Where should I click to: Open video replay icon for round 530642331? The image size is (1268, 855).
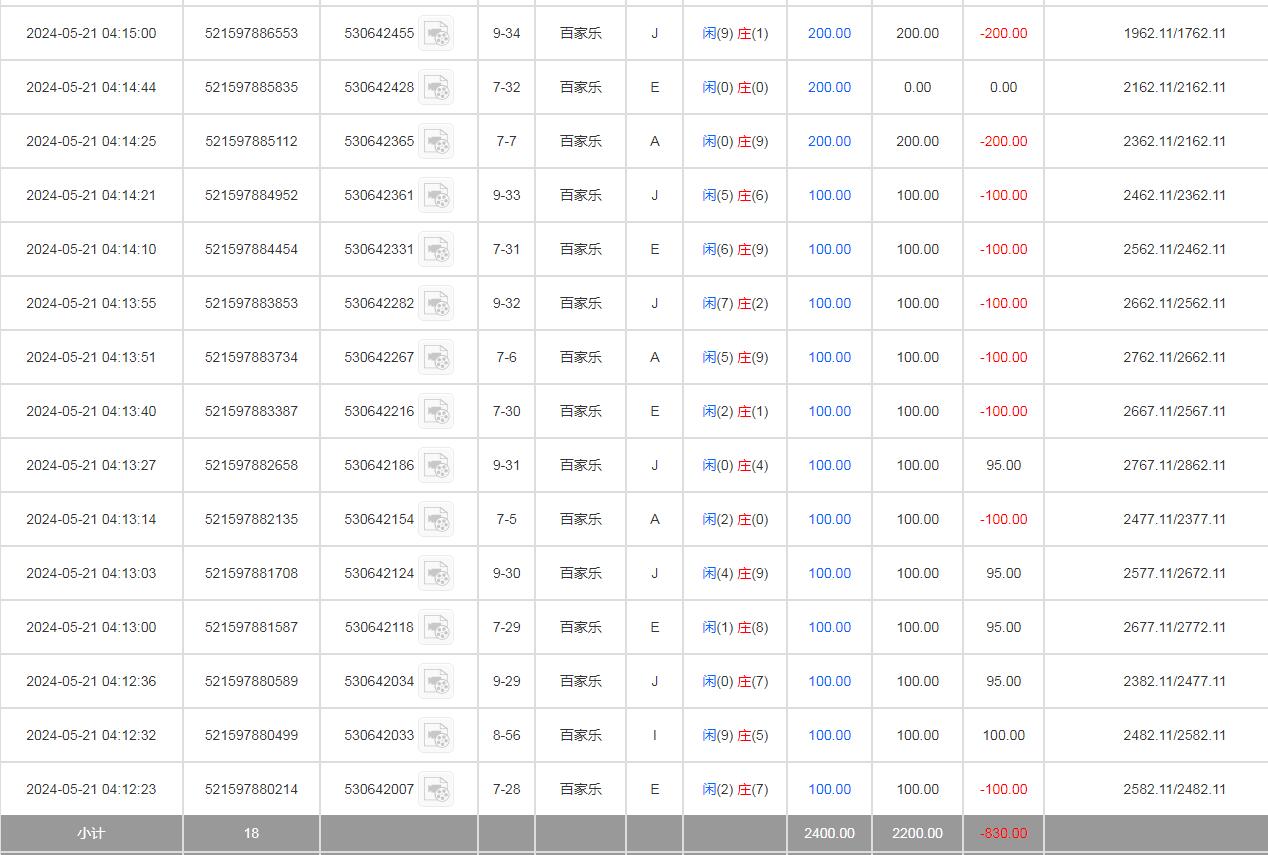pyautogui.click(x=436, y=249)
